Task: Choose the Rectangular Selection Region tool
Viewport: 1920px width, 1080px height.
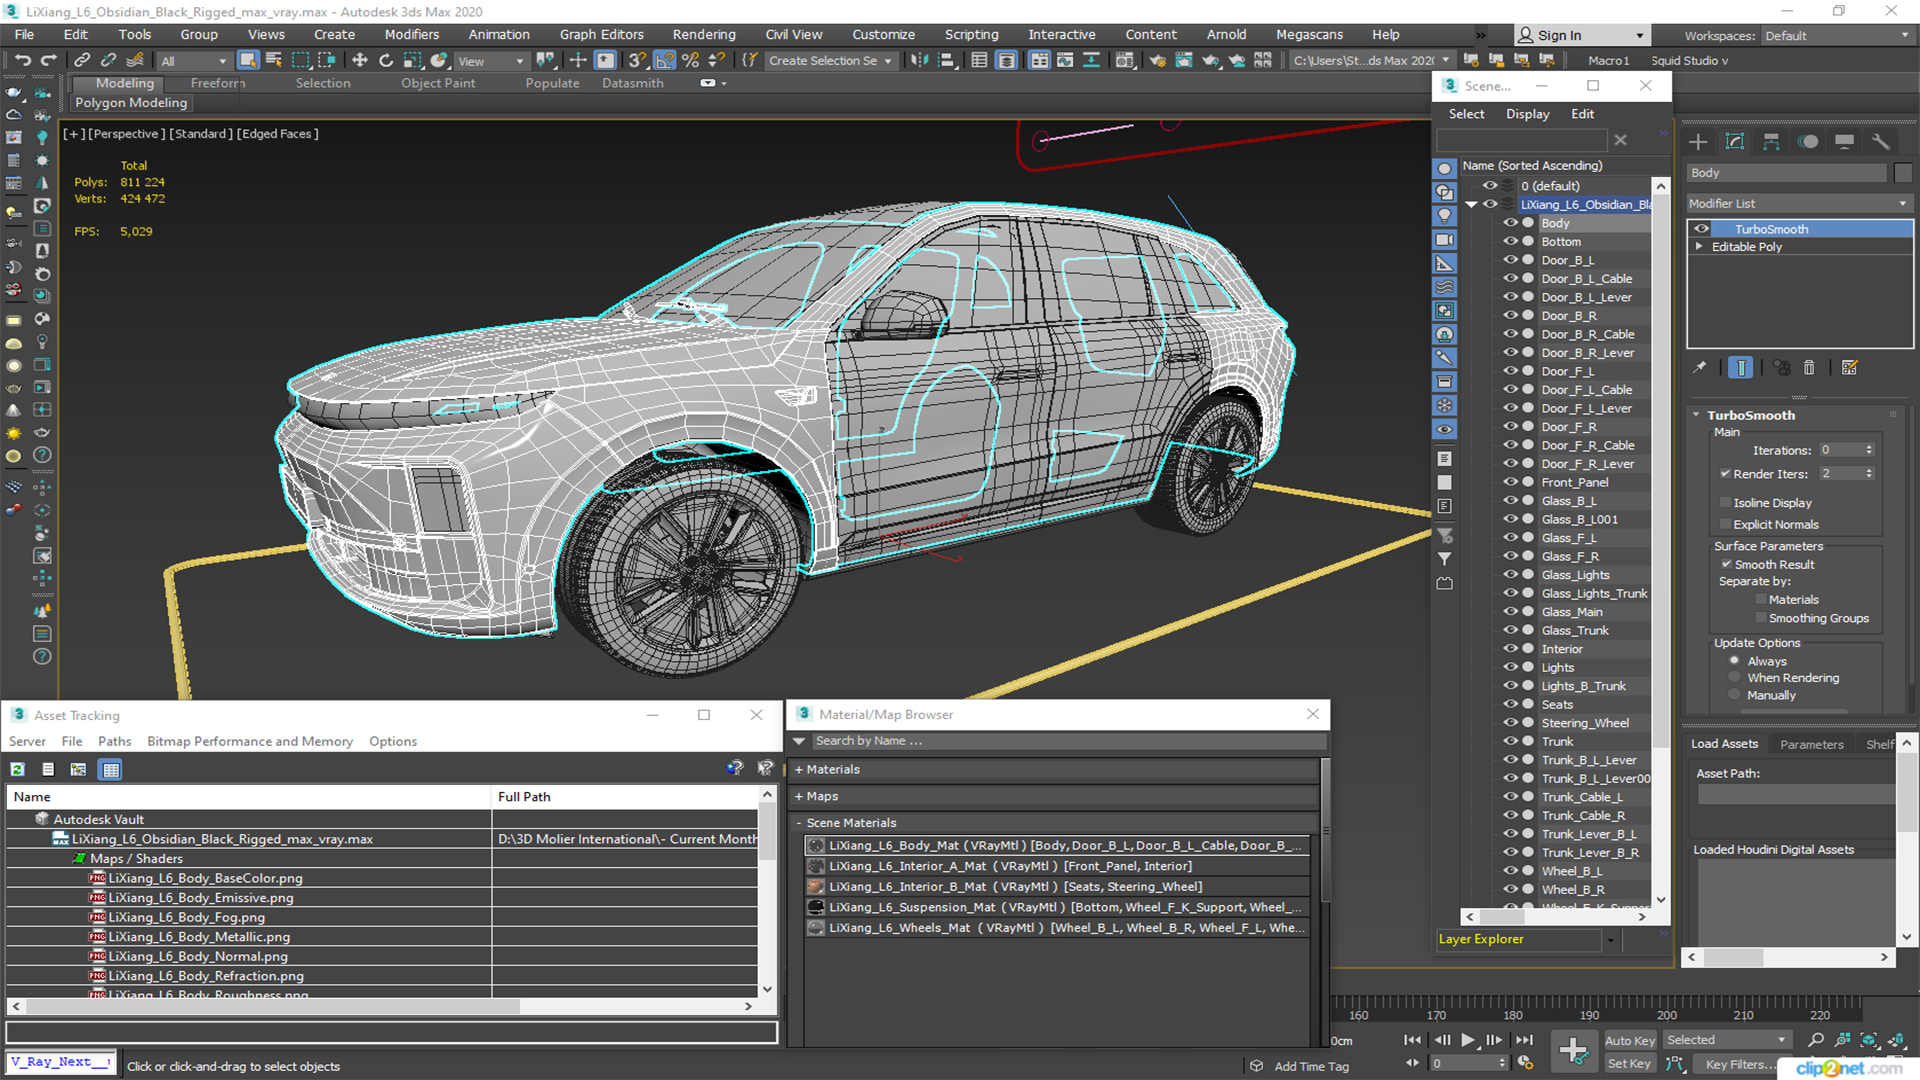Action: (x=300, y=61)
